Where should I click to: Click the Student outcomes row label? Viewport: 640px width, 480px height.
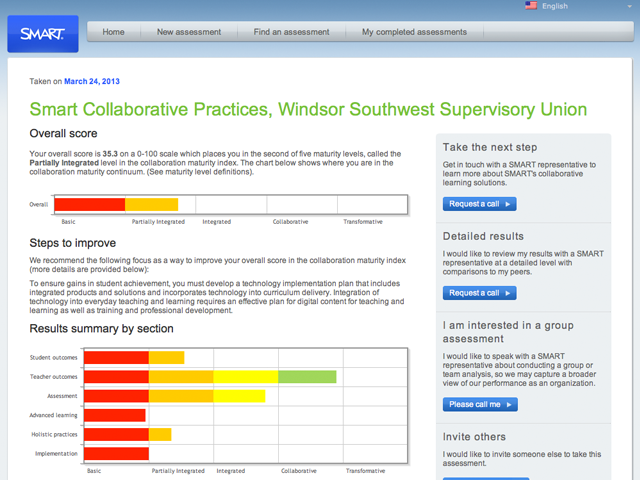click(53, 358)
